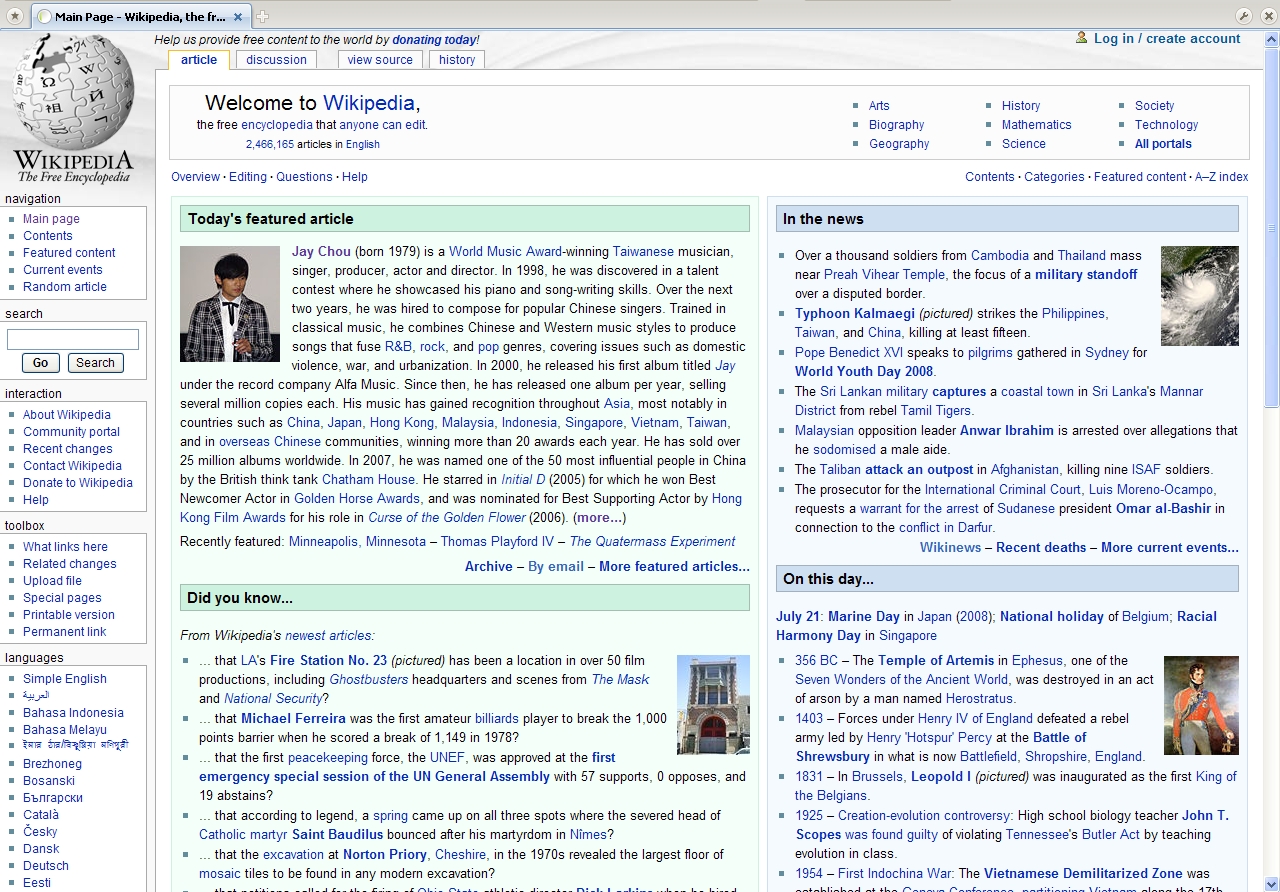
Task: Click the newest articles link
Action: pos(329,636)
